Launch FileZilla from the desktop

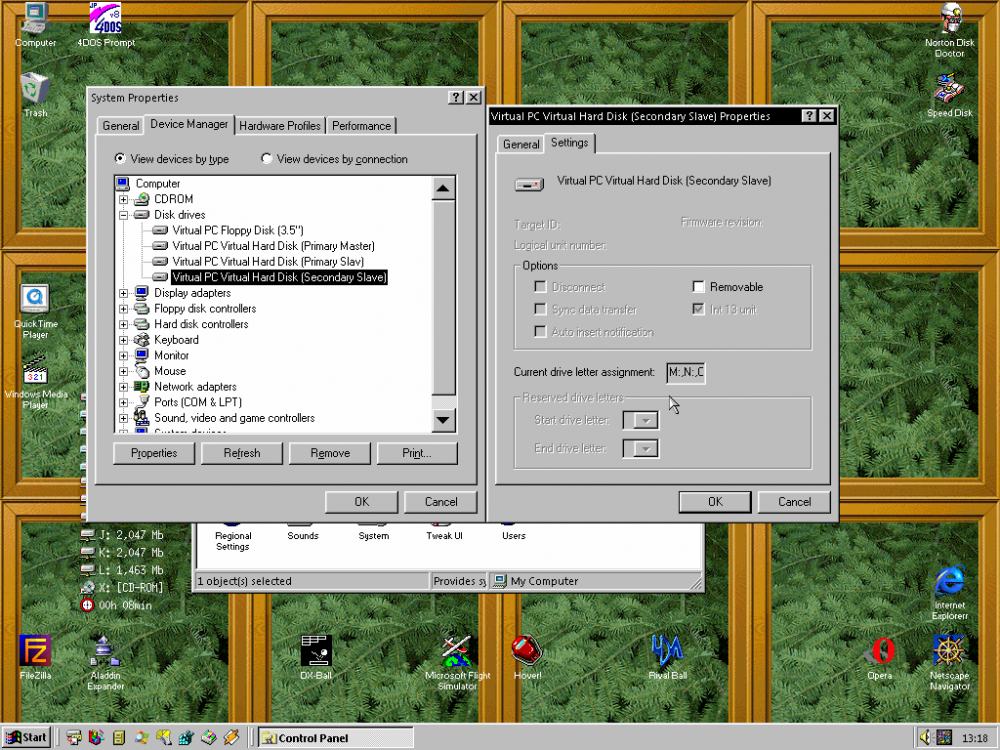(x=34, y=651)
